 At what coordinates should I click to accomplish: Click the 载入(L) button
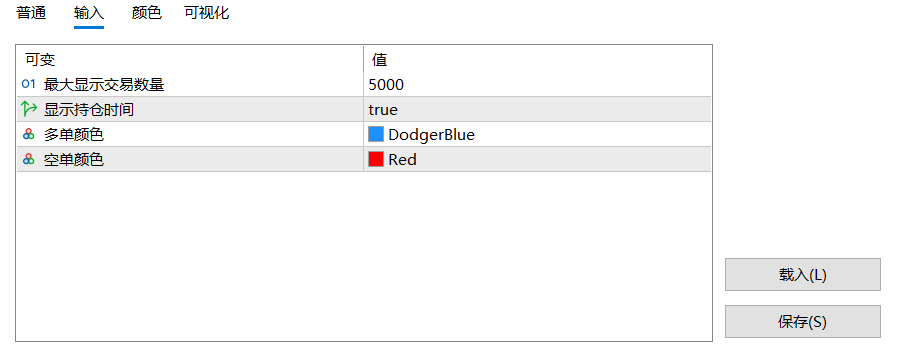point(803,275)
